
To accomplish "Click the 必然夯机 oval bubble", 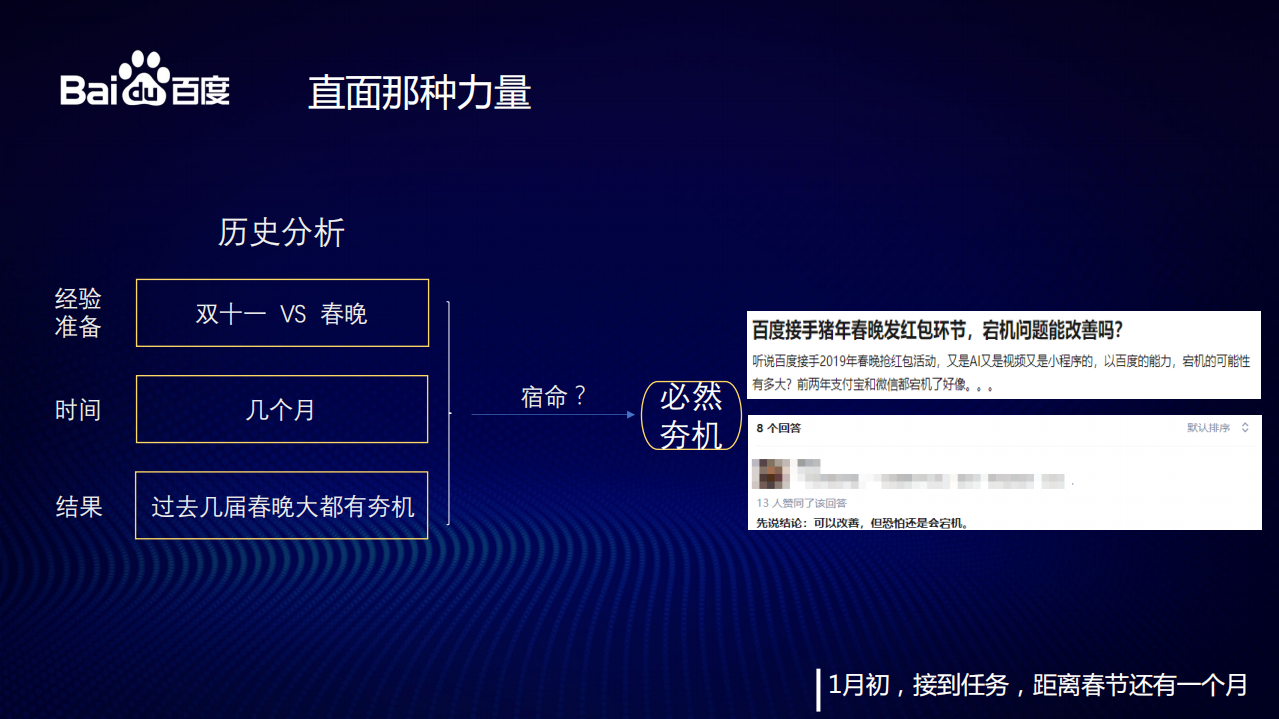I will [690, 414].
